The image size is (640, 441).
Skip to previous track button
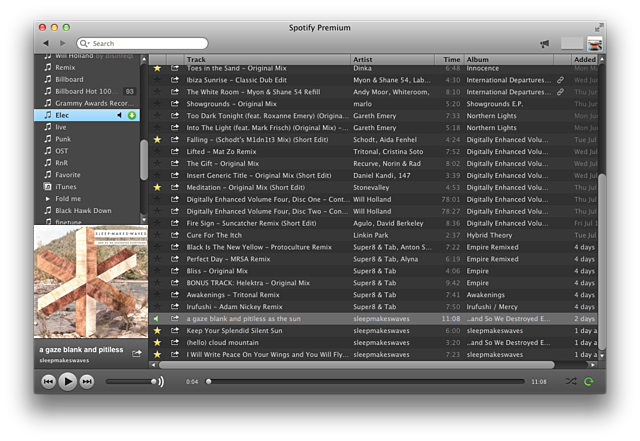(48, 382)
